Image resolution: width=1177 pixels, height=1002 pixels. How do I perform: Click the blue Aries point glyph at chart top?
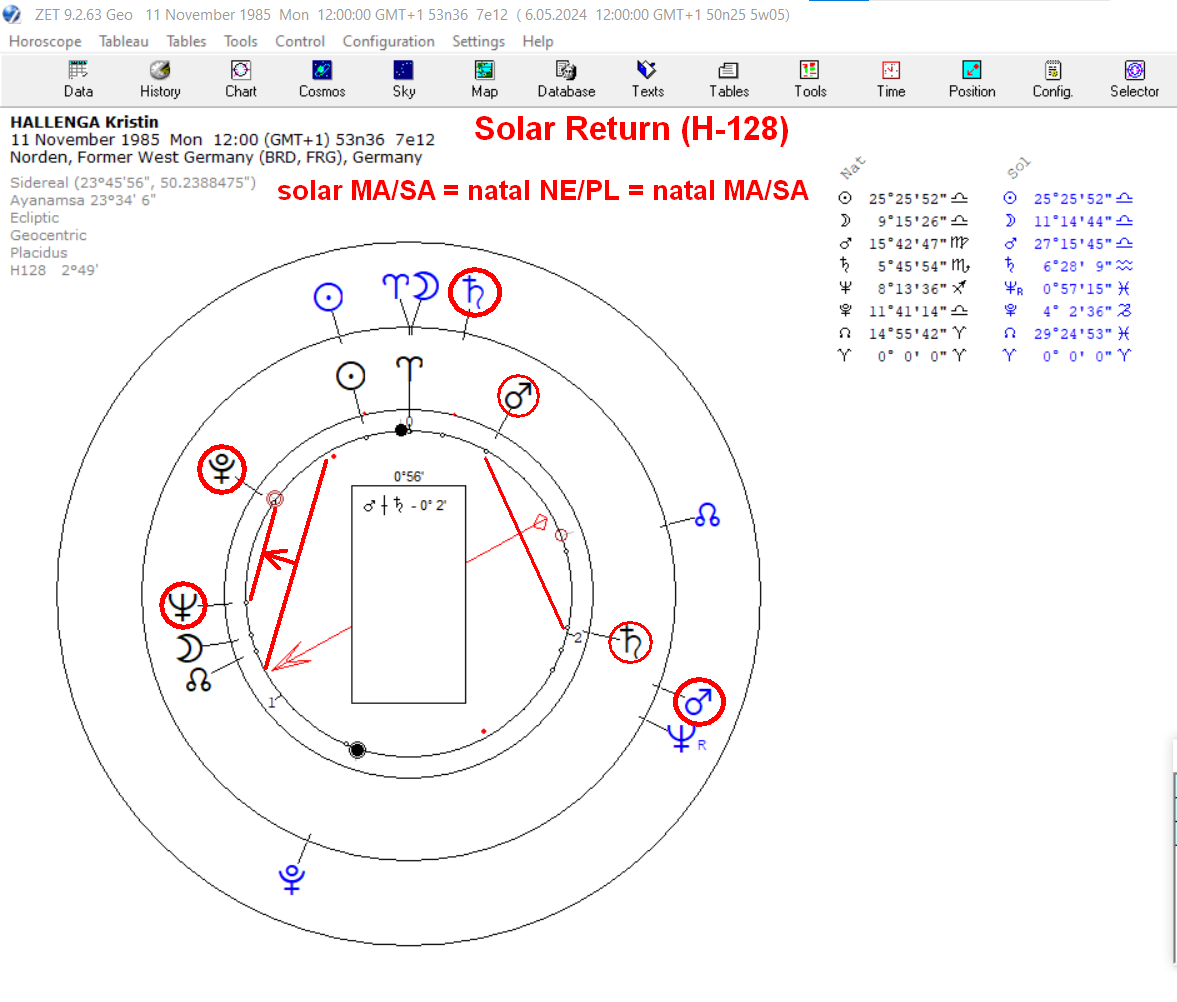396,286
